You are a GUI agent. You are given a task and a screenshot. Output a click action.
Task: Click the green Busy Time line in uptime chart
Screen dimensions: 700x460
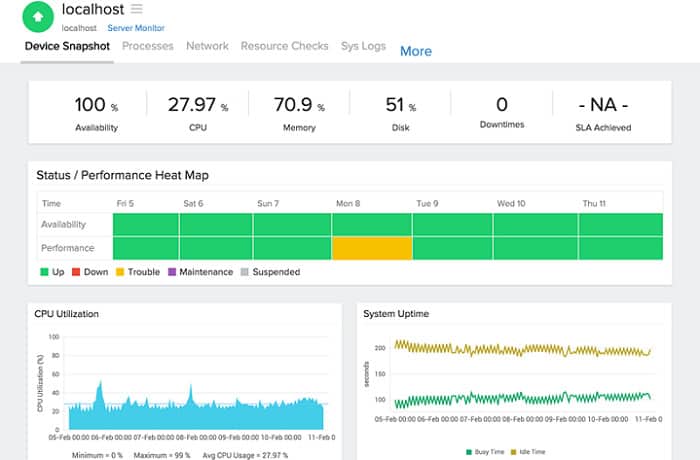pos(522,399)
